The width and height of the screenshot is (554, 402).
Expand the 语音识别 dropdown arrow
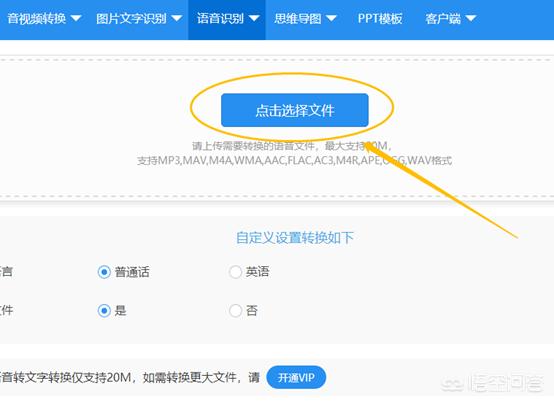click(x=254, y=18)
